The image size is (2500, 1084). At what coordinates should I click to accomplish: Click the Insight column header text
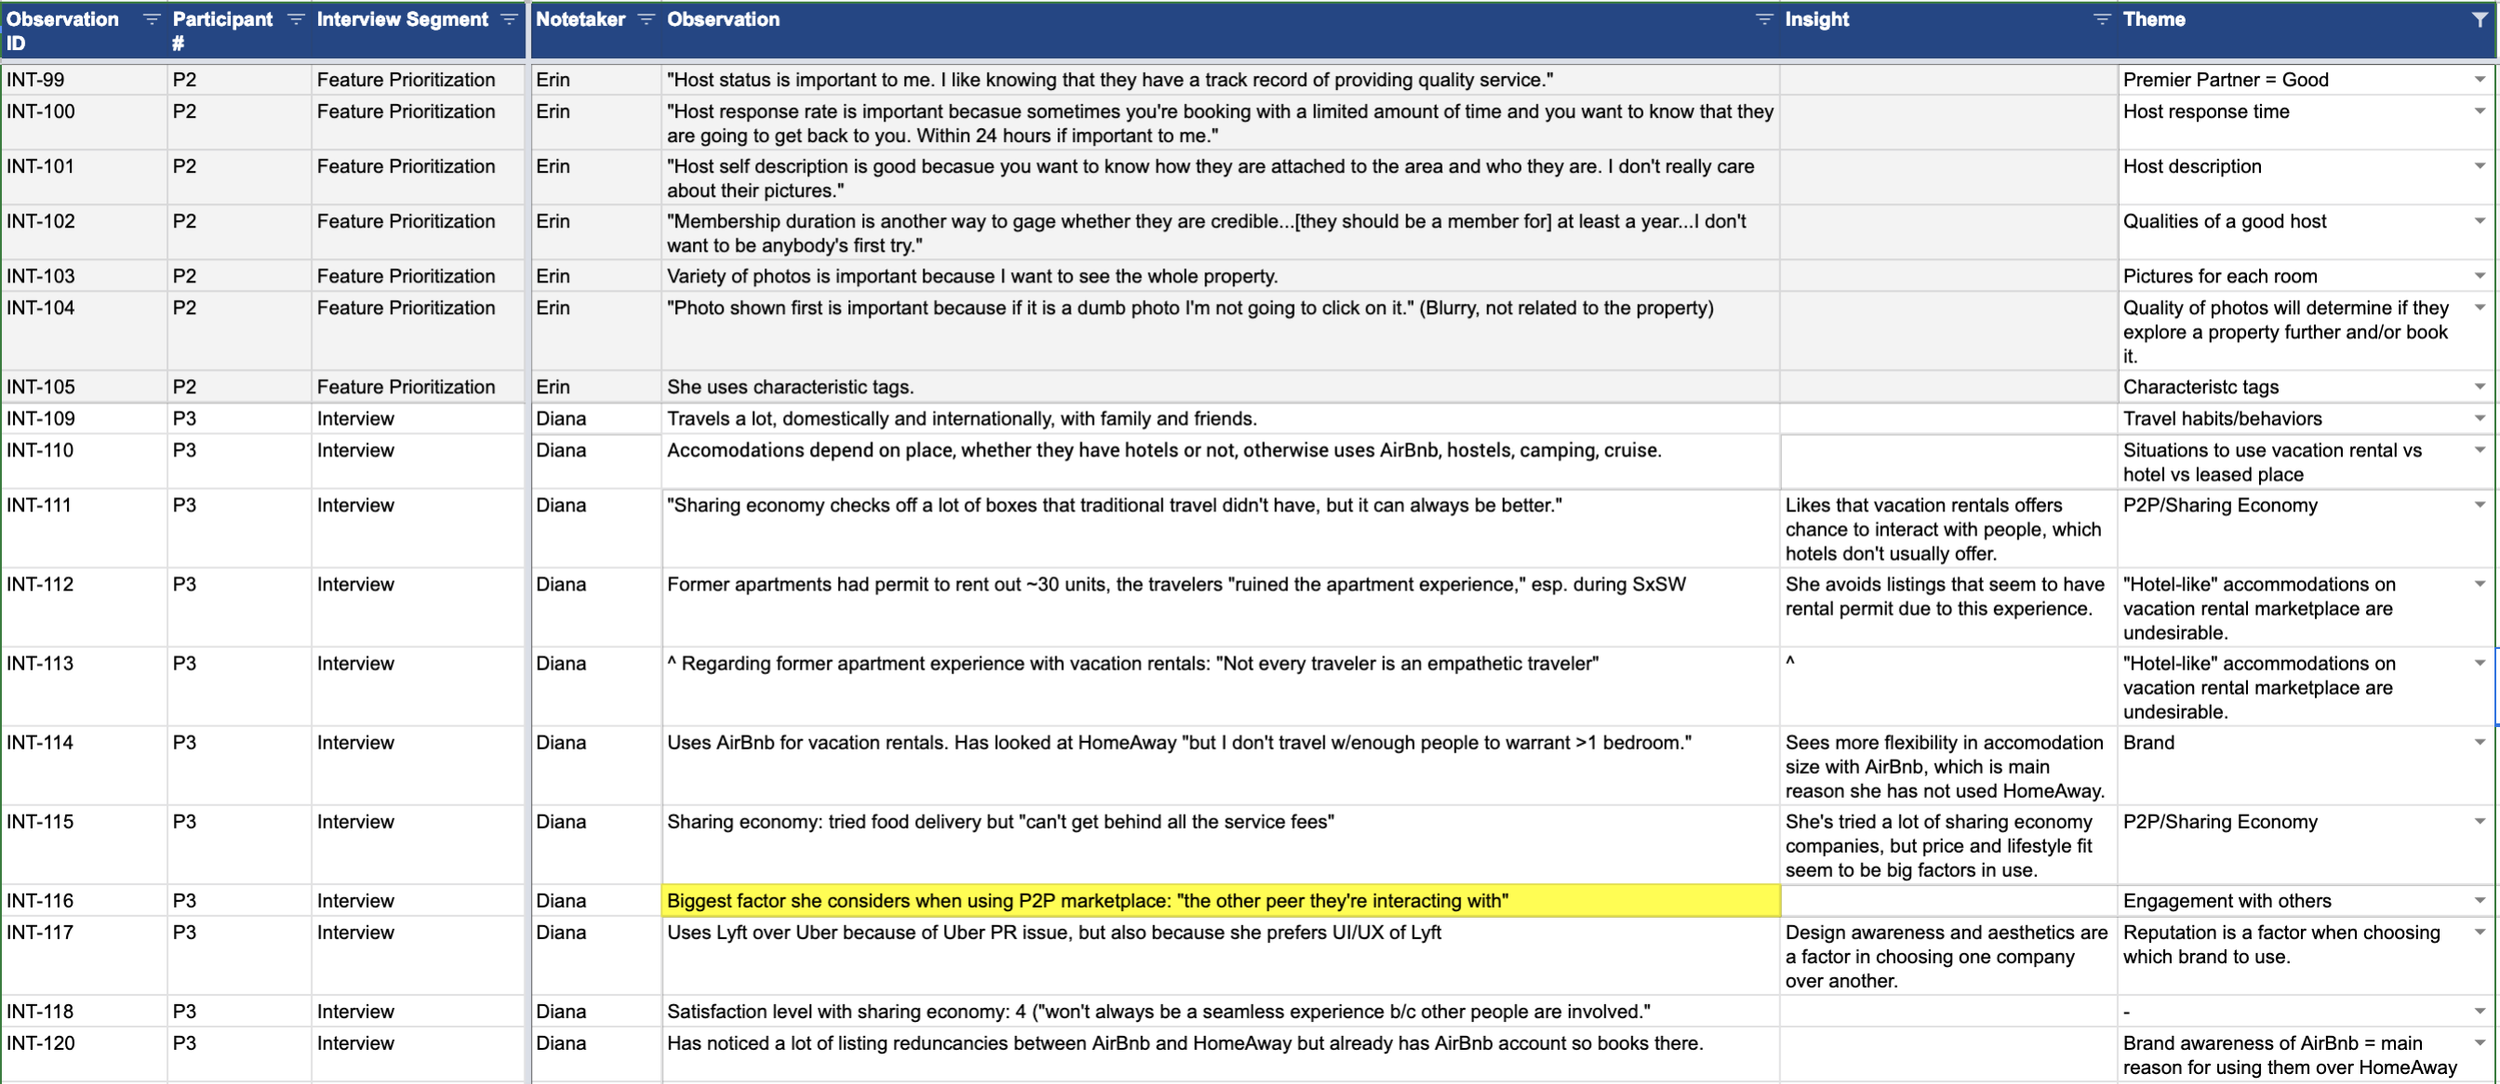(1816, 20)
